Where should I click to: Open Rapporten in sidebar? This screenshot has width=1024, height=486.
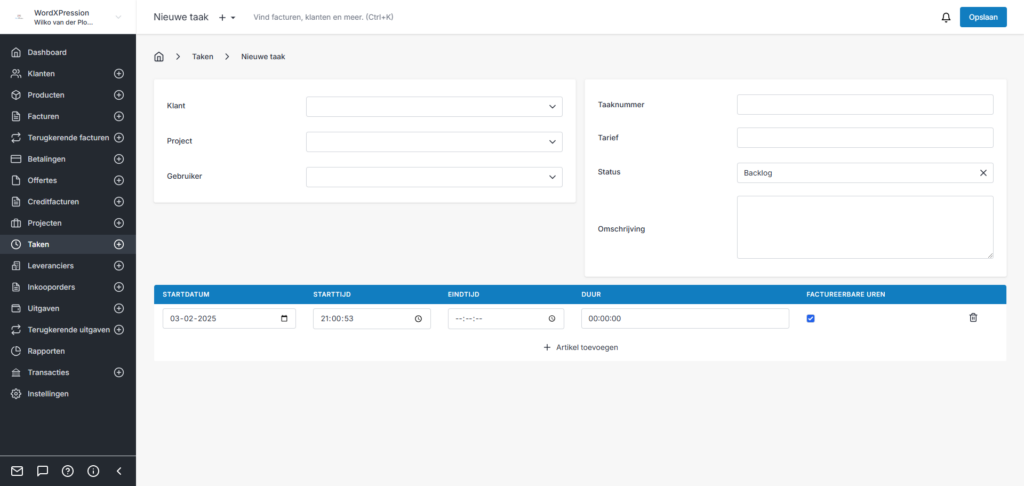click(46, 351)
